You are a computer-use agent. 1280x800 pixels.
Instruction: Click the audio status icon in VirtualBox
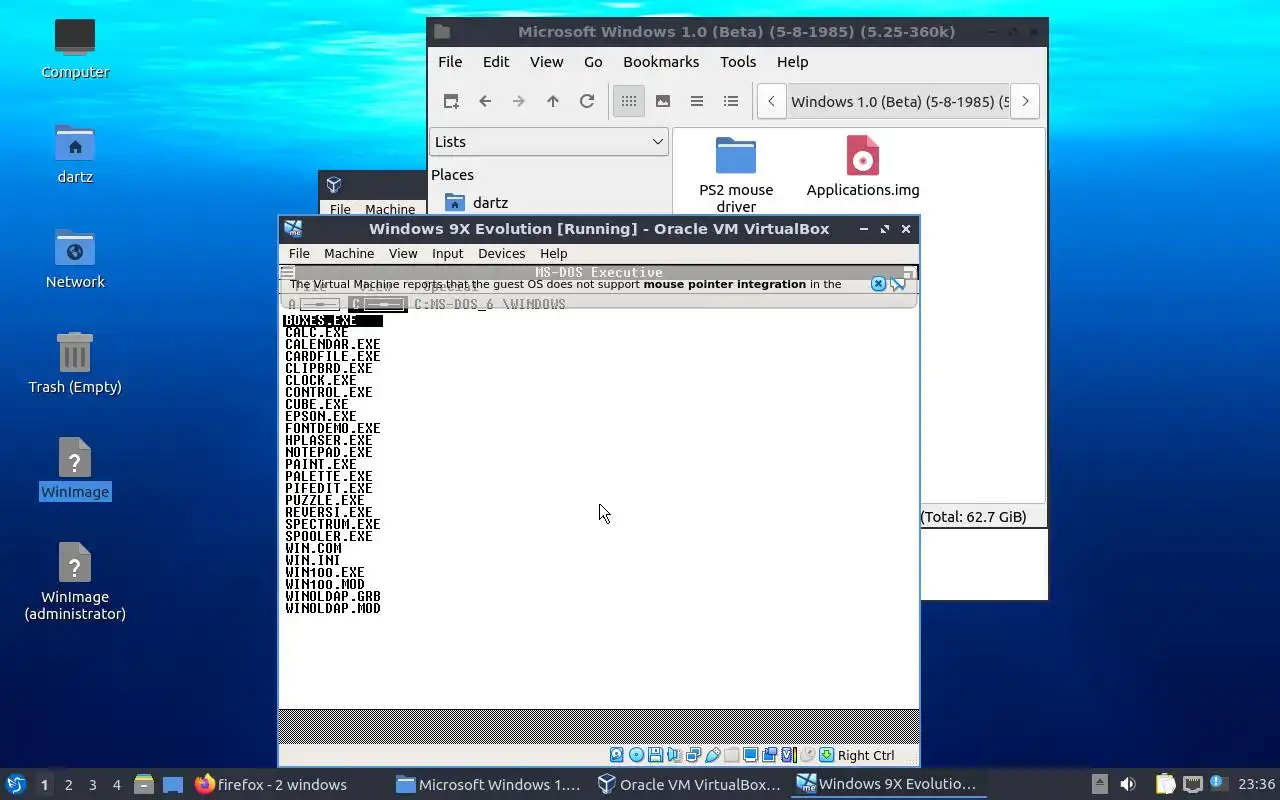tap(674, 755)
